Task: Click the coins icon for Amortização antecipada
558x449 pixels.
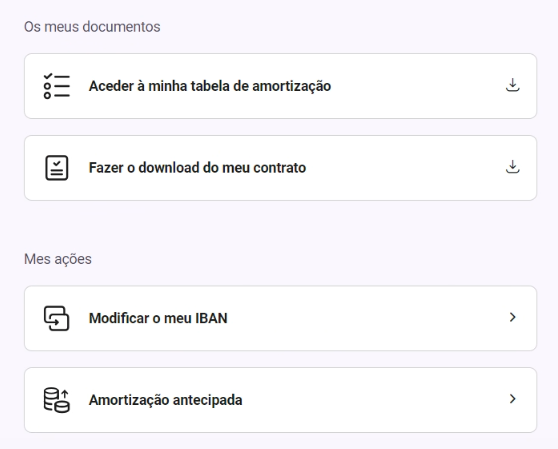Action: 57,400
